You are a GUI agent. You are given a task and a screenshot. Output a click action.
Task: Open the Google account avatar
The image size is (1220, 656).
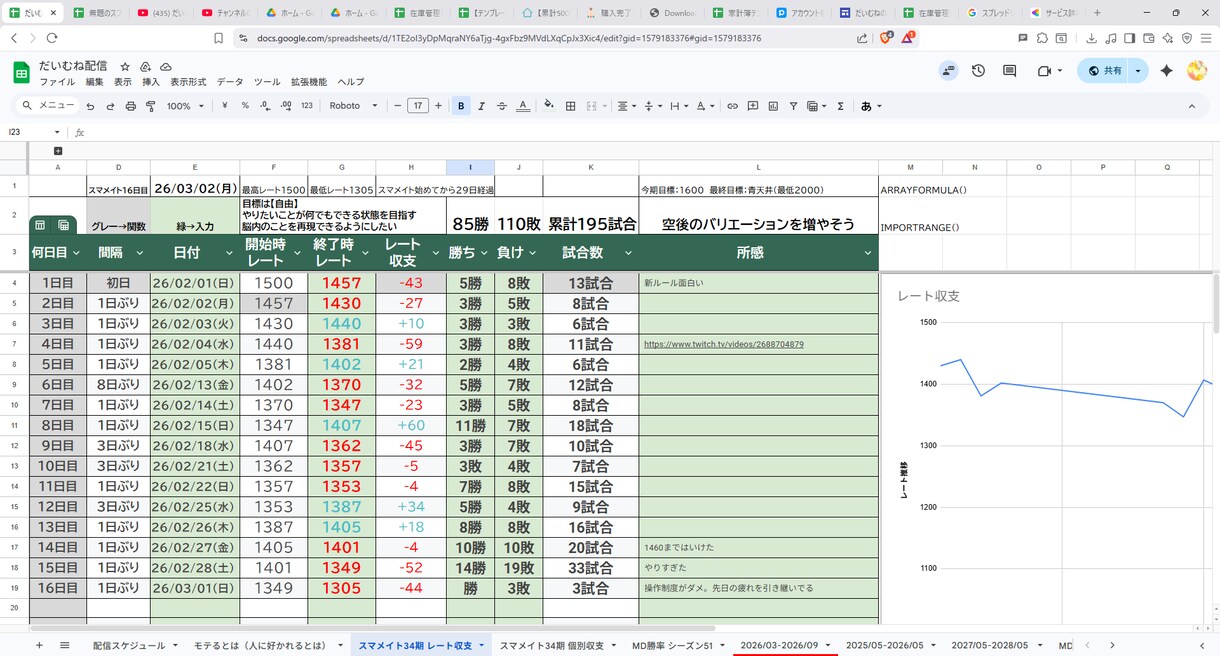coord(1197,71)
